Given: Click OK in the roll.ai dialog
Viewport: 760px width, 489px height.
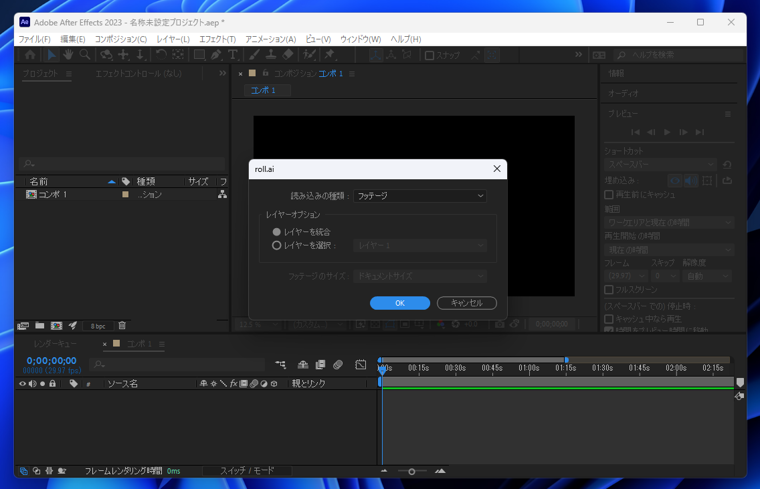Looking at the screenshot, I should [400, 303].
